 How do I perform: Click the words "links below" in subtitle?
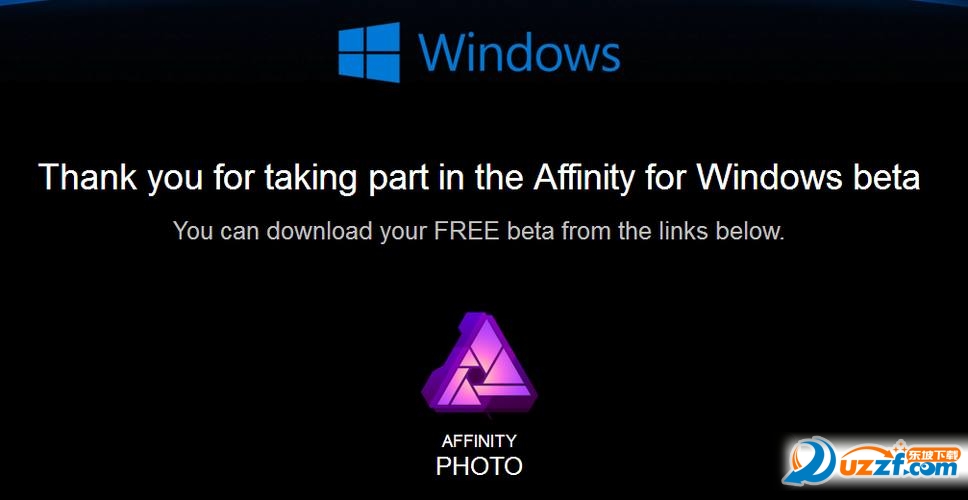point(717,231)
